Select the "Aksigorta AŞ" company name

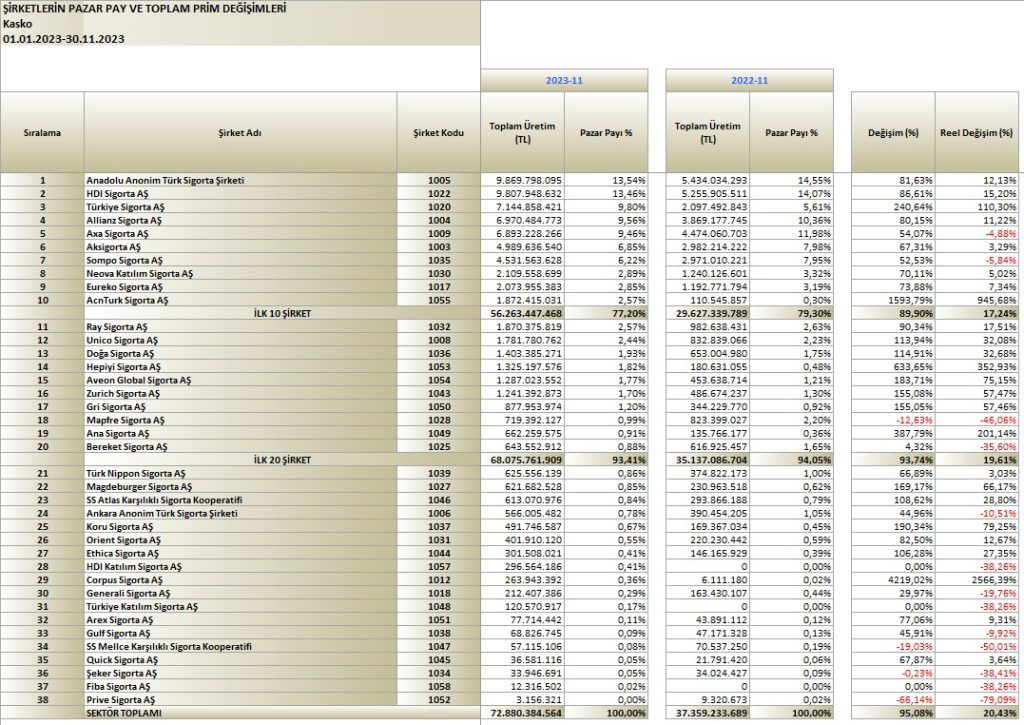pyautogui.click(x=113, y=247)
